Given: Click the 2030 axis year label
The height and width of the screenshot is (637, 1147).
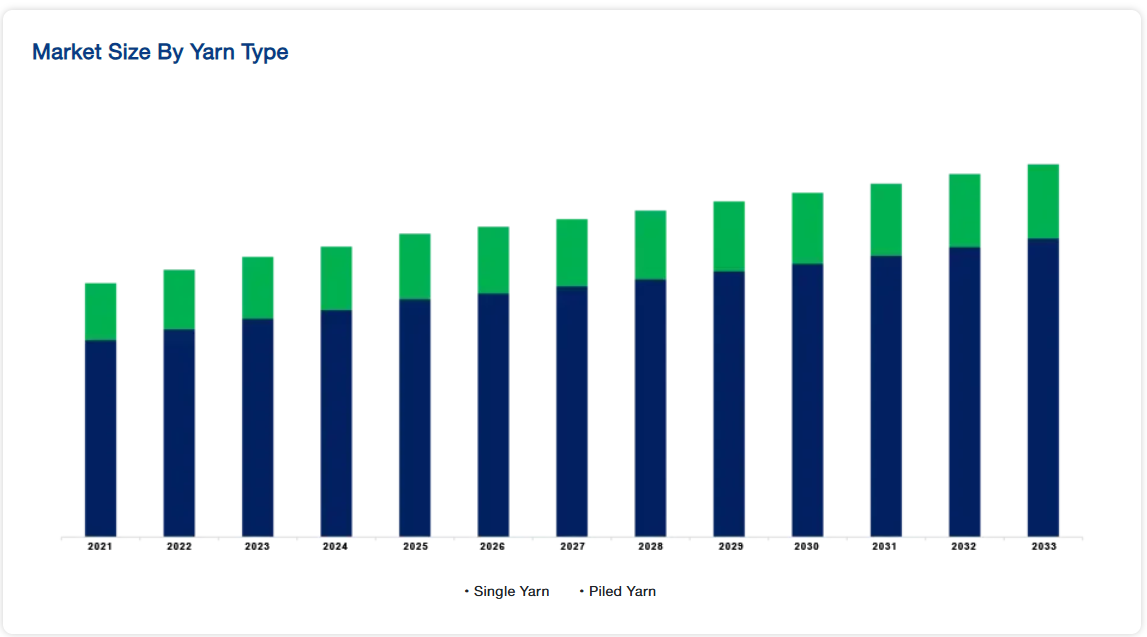Looking at the screenshot, I should (807, 546).
